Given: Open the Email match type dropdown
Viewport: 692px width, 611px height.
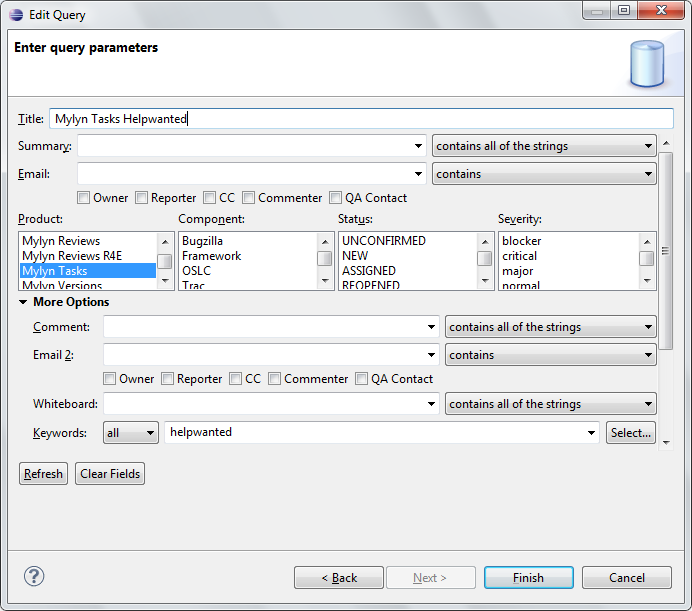Looking at the screenshot, I should coord(544,174).
